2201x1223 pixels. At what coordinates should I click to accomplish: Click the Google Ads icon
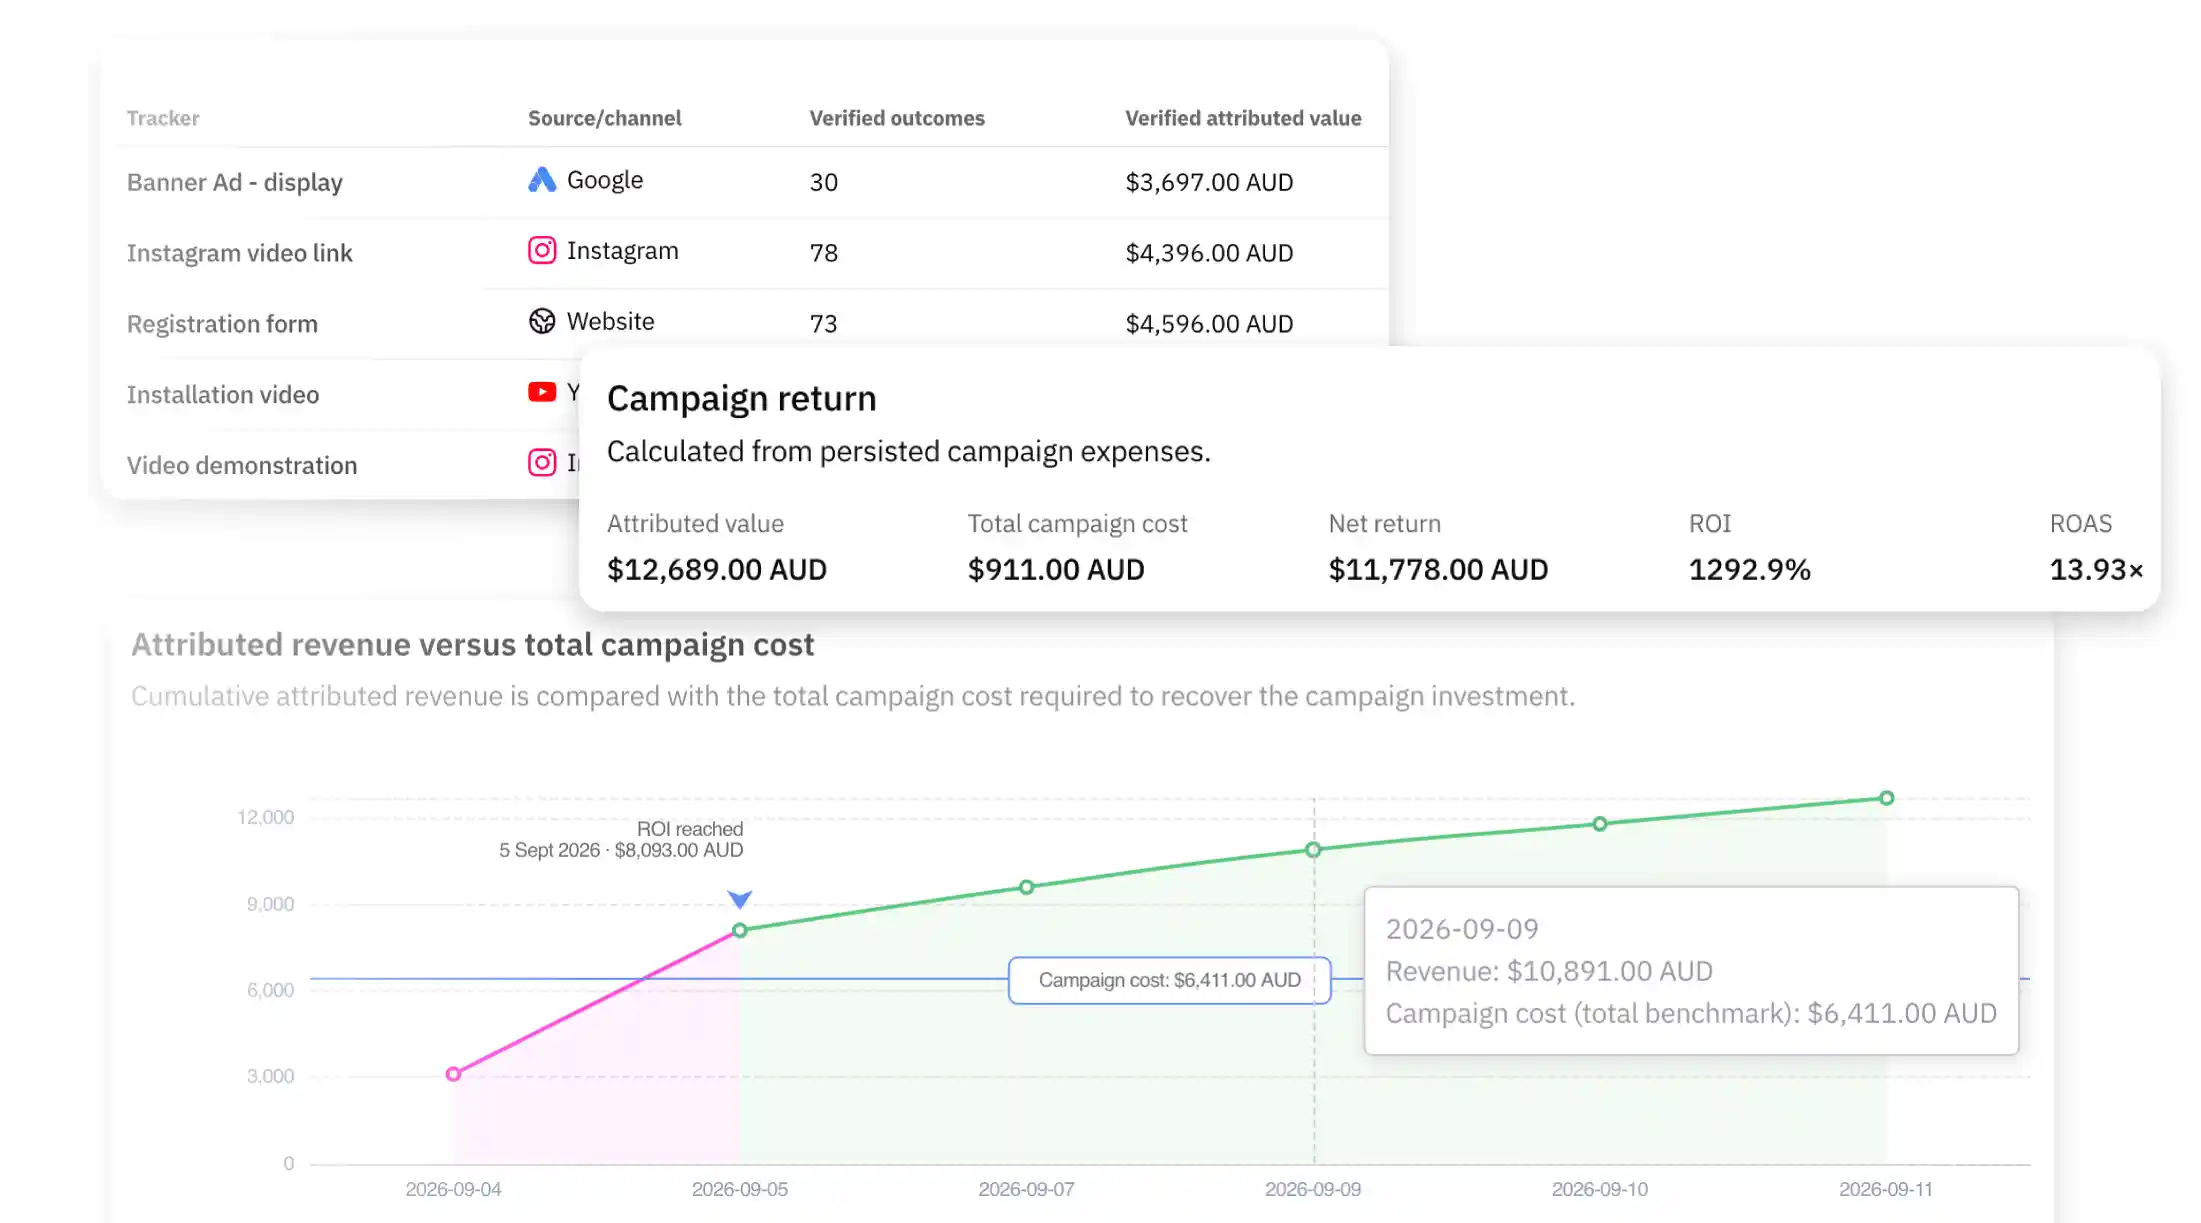point(541,180)
